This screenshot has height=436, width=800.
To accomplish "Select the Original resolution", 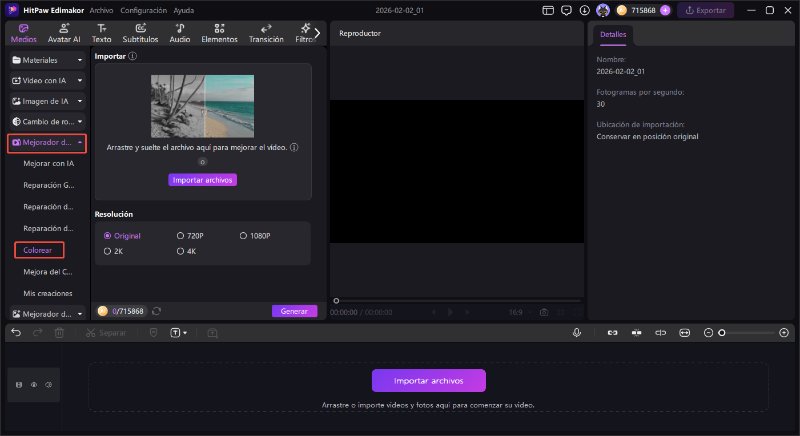I will click(122, 236).
